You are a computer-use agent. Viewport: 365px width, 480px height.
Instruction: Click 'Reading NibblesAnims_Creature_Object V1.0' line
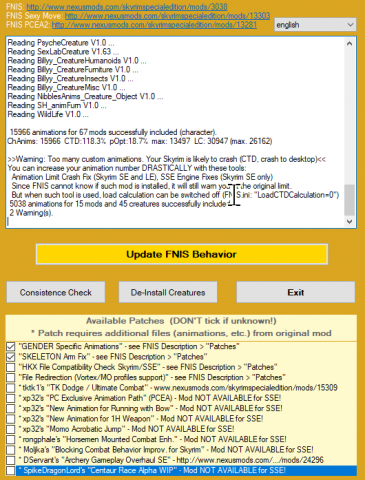click(x=85, y=97)
